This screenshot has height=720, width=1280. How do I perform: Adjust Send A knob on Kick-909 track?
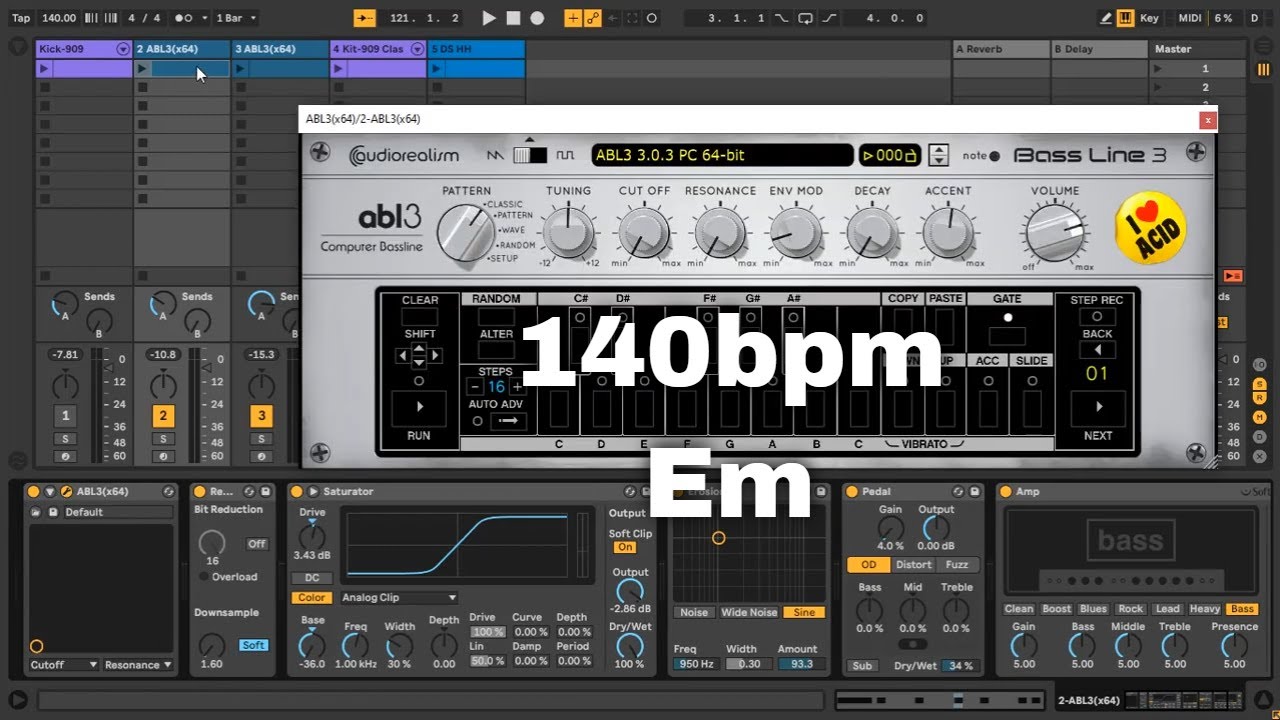tap(65, 303)
